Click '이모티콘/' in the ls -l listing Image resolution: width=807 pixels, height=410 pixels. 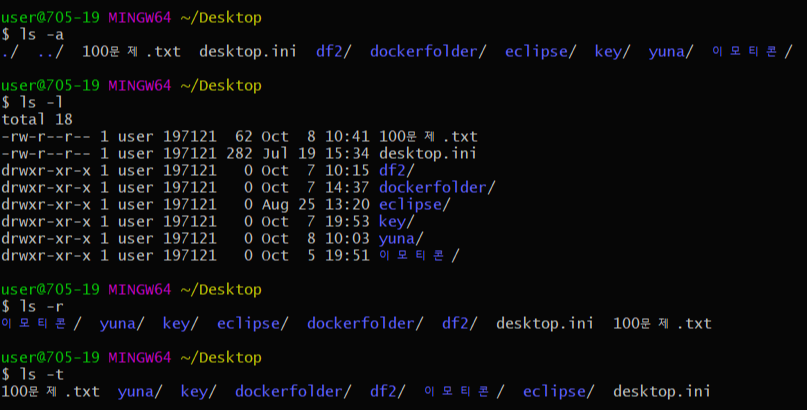point(419,255)
